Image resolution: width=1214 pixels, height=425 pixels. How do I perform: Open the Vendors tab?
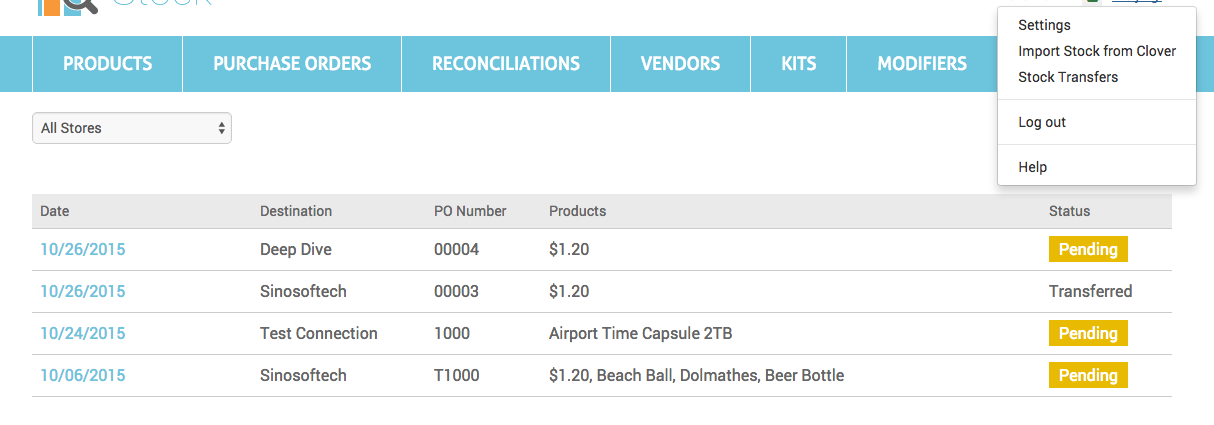tap(680, 64)
